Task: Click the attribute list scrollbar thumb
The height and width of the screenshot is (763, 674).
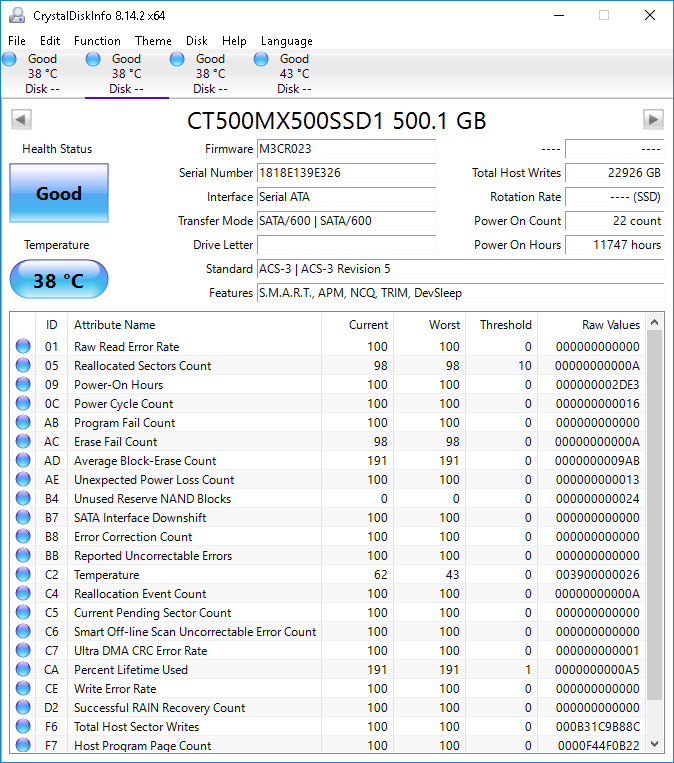Action: 655,515
